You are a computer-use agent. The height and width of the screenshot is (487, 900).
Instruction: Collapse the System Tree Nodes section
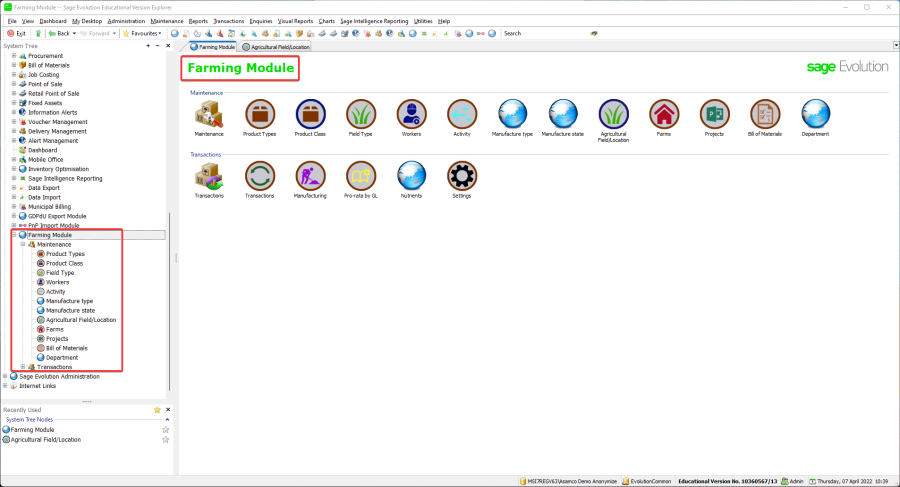click(x=165, y=419)
